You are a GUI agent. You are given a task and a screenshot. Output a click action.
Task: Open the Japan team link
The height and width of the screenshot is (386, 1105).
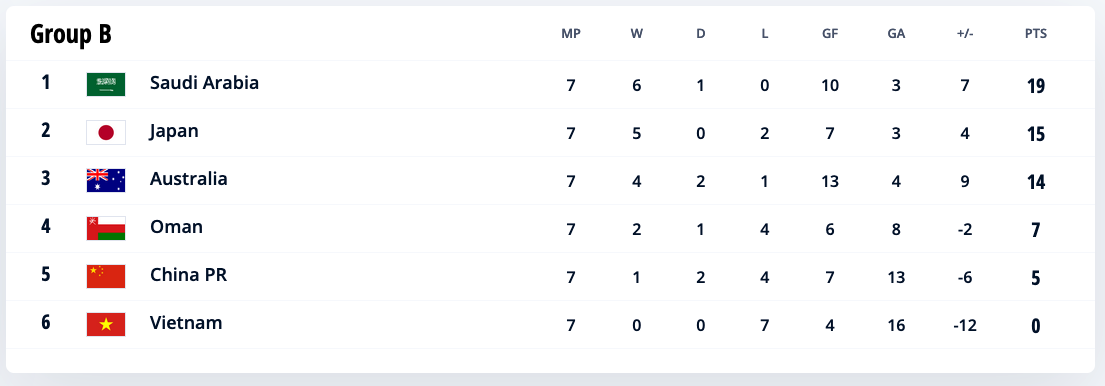point(174,132)
